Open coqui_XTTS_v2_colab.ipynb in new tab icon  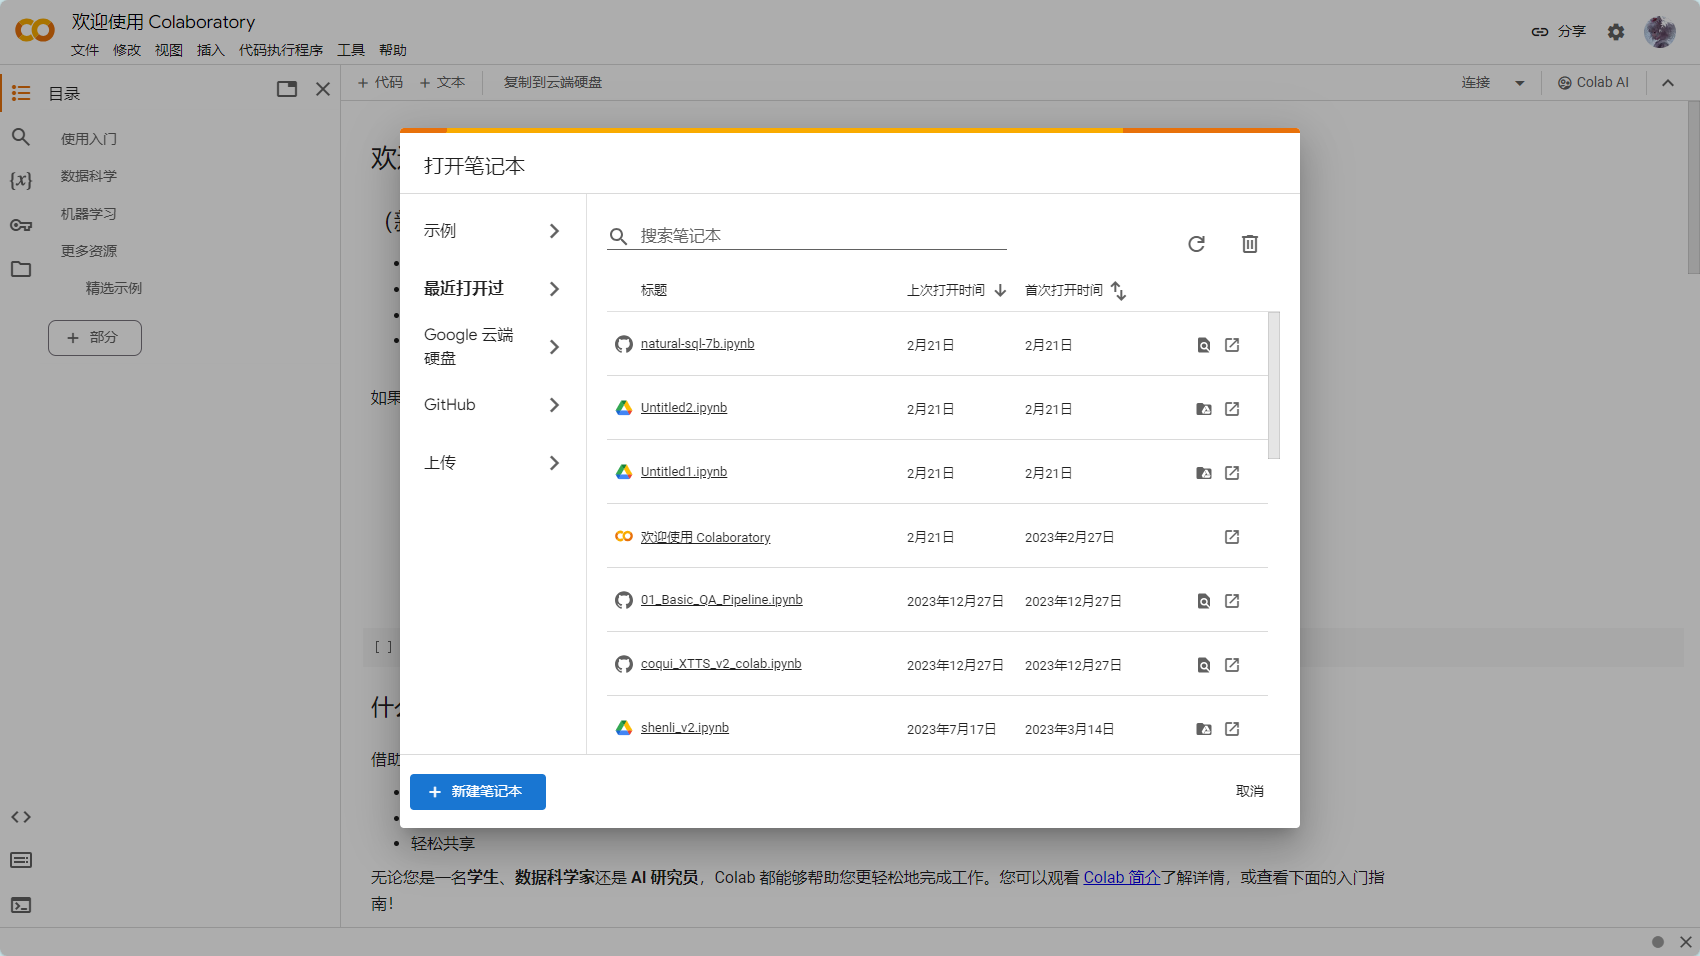(x=1232, y=665)
